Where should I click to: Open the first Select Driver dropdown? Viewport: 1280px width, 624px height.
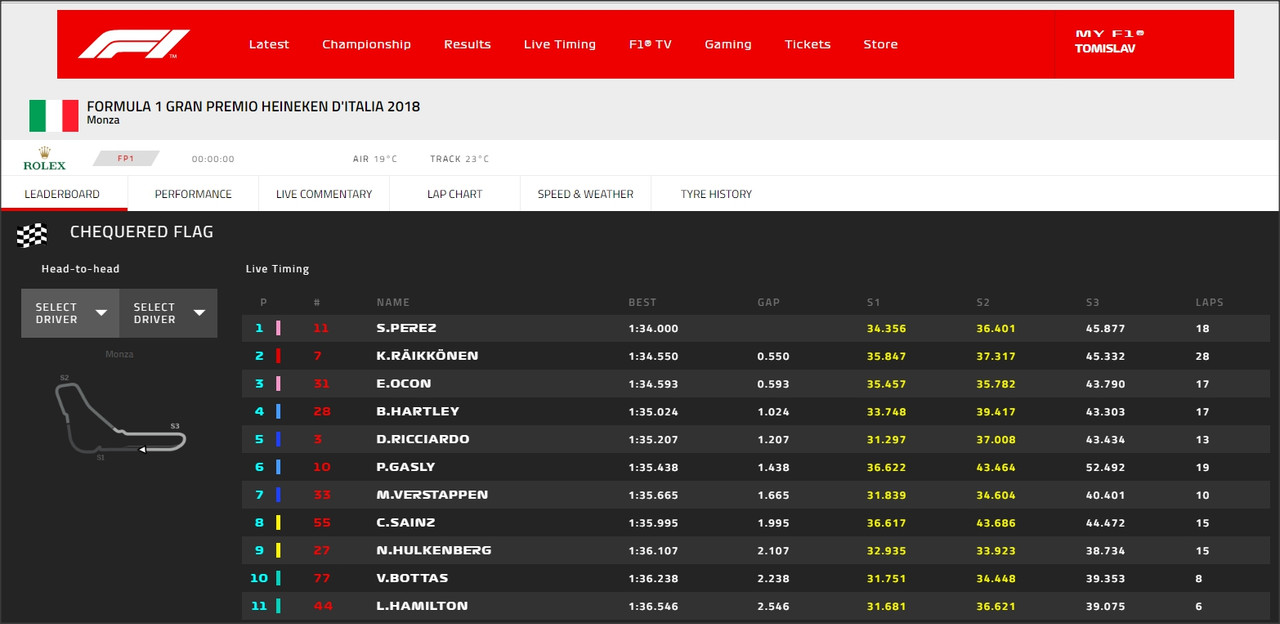70,313
